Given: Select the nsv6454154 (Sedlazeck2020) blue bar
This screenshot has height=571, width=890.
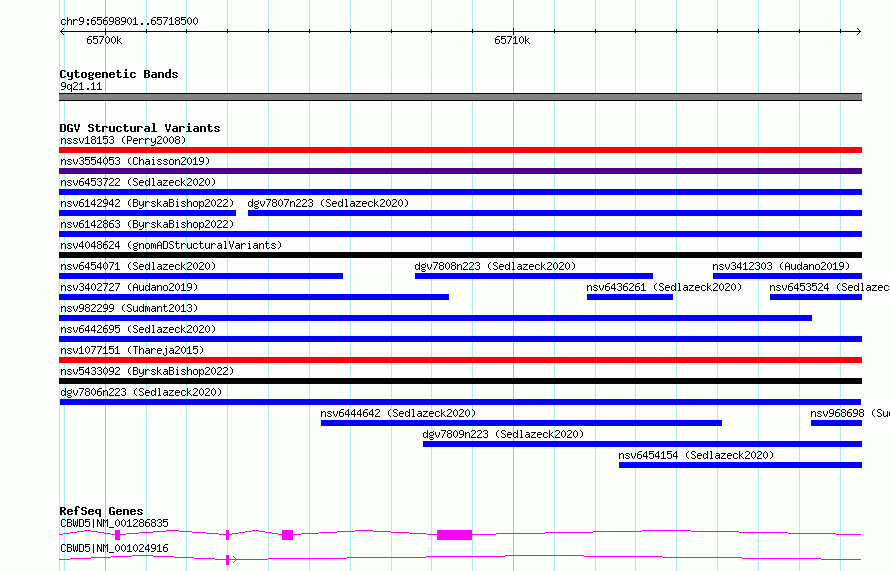Looking at the screenshot, I should click(x=740, y=465).
